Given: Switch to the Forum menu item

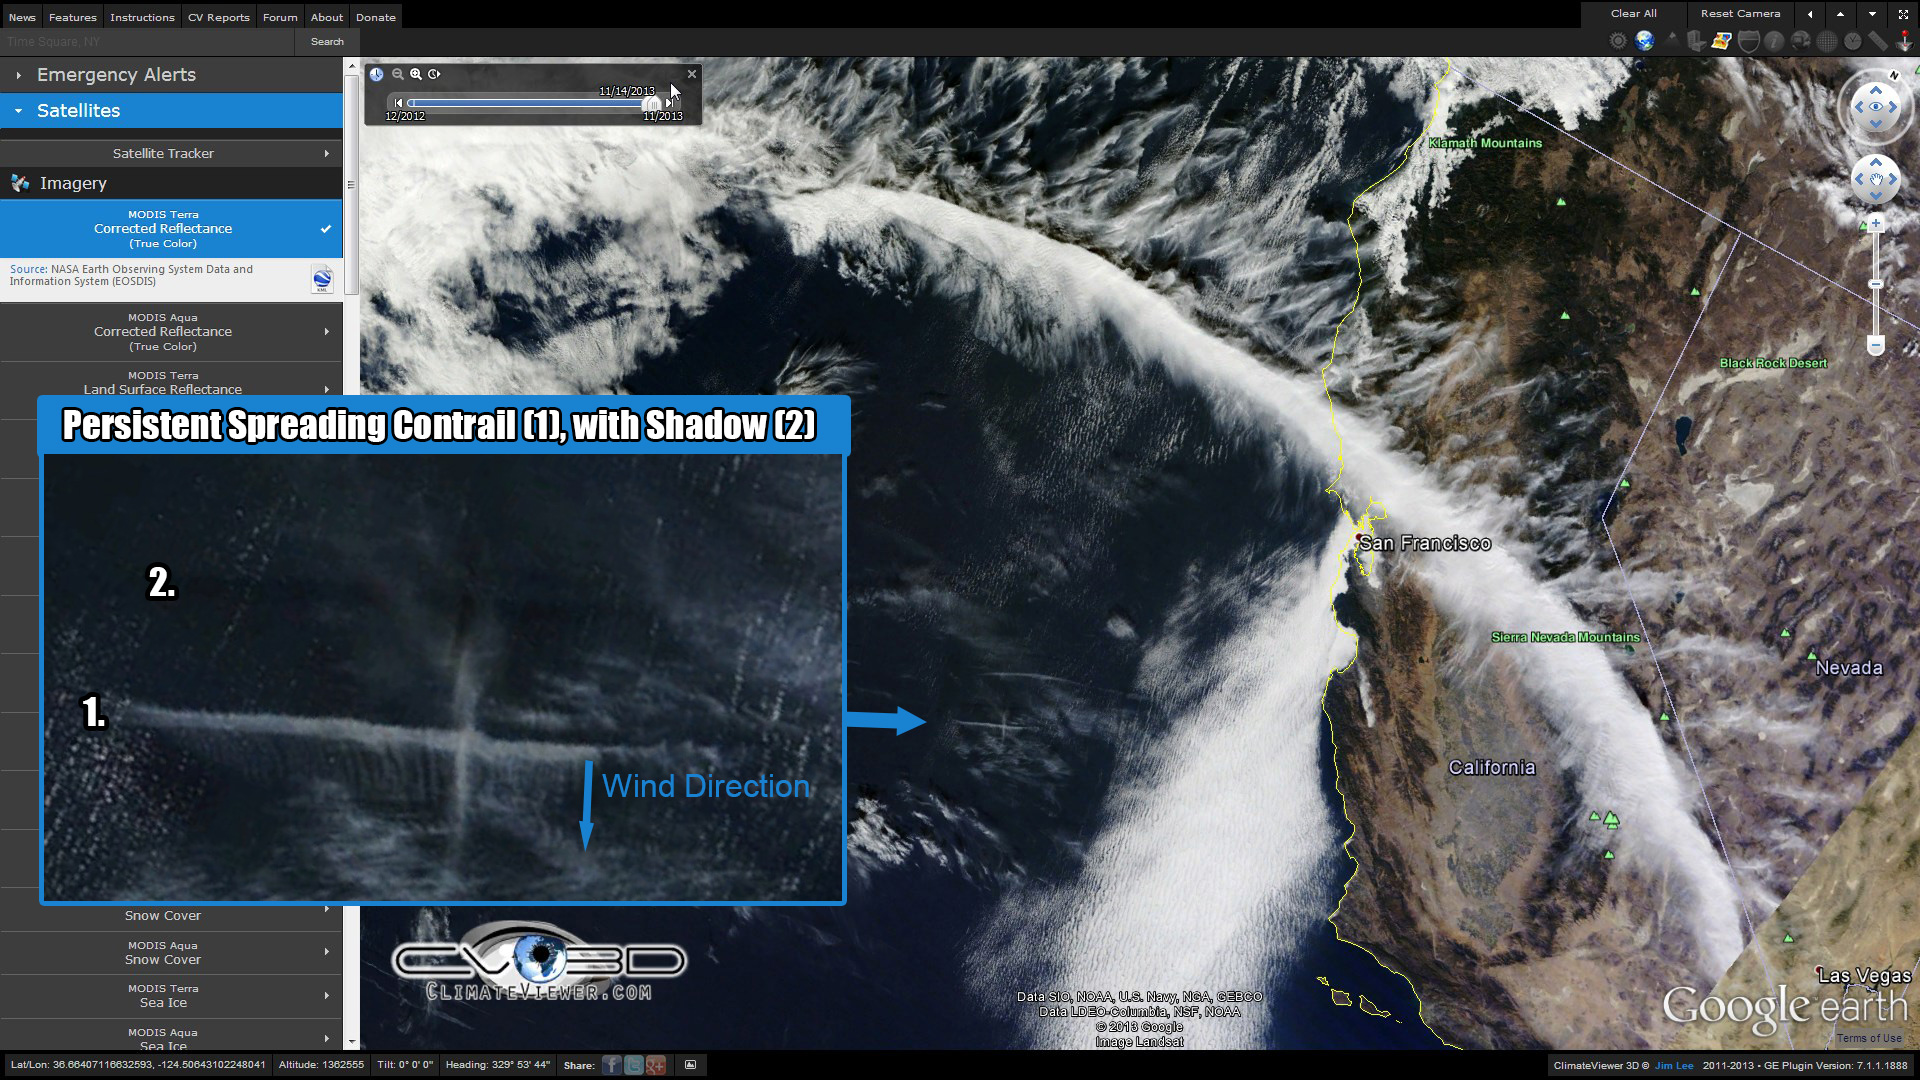Looking at the screenshot, I should click(x=280, y=16).
